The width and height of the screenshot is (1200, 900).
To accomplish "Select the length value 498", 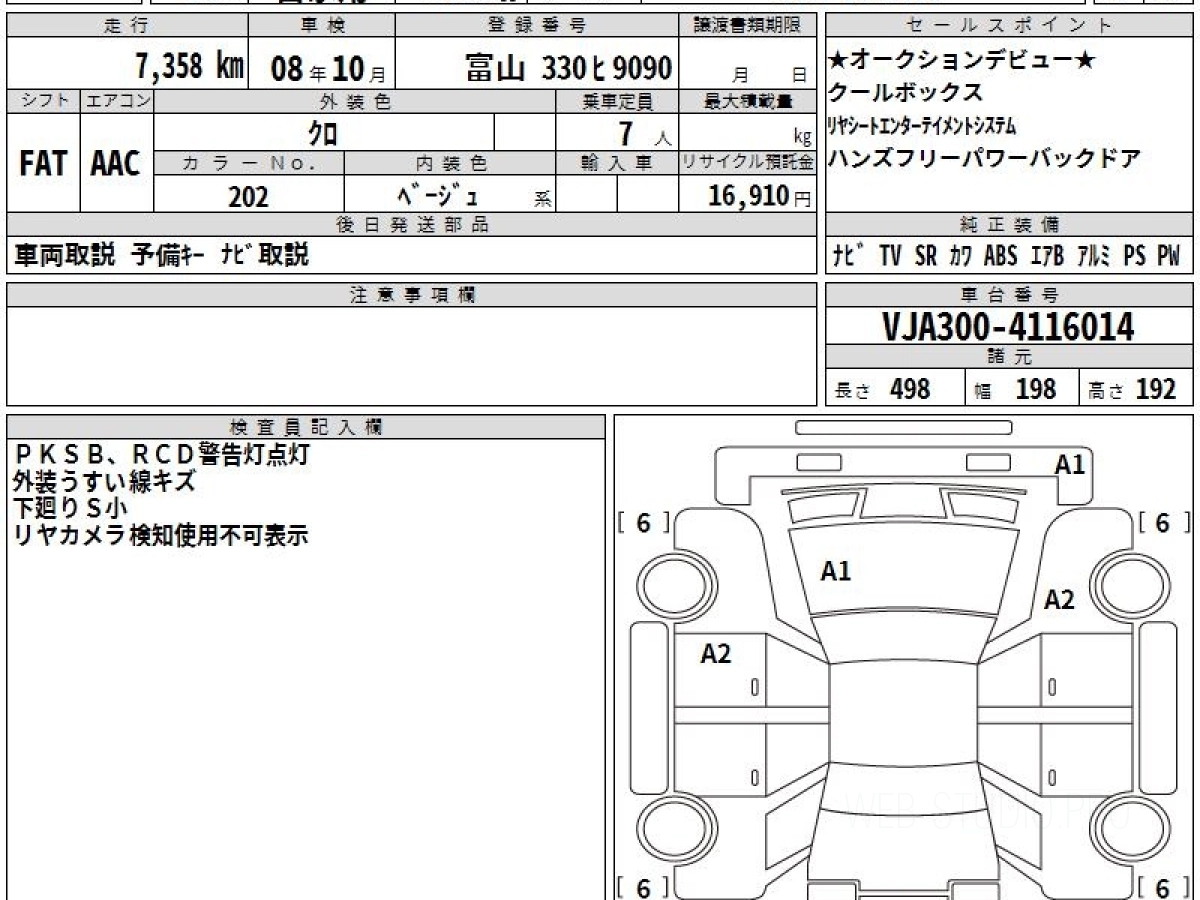I will point(910,389).
